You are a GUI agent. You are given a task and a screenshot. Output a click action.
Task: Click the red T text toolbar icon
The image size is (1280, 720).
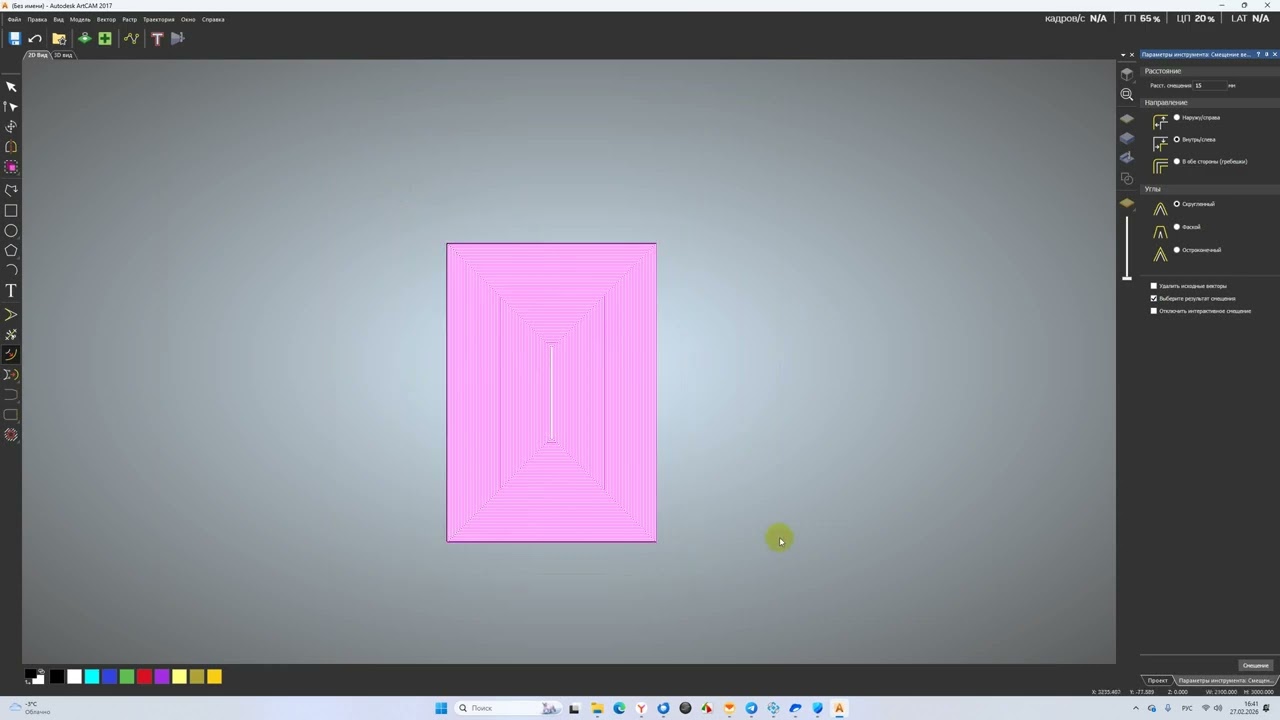coord(157,38)
